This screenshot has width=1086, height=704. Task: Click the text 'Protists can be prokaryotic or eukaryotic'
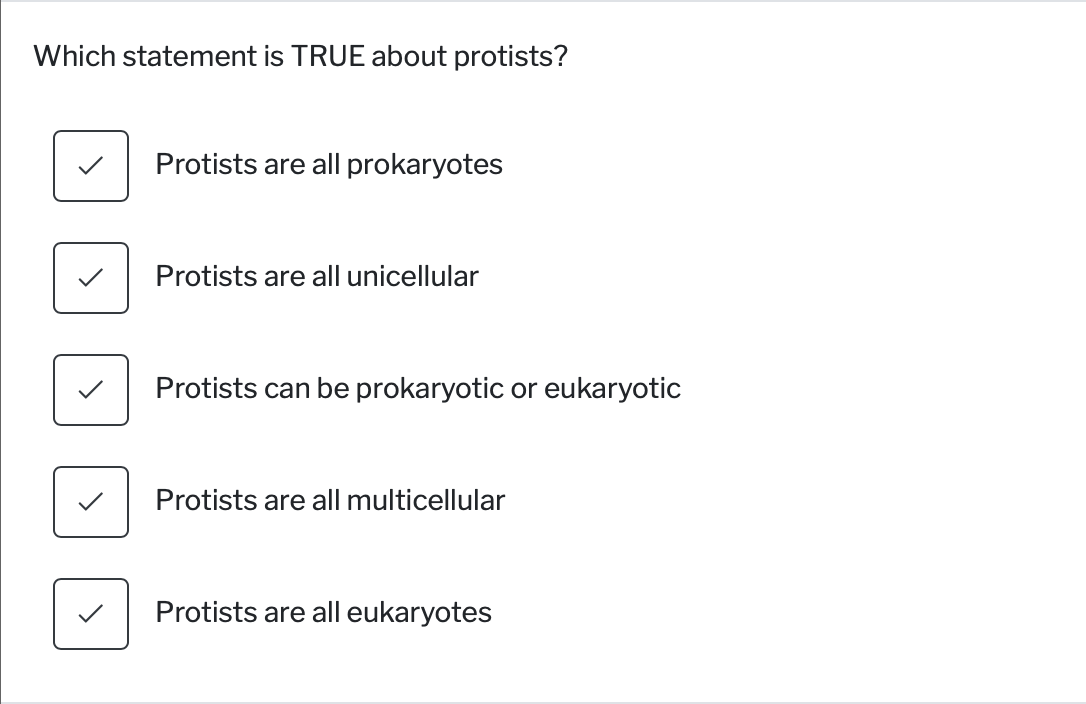point(418,389)
